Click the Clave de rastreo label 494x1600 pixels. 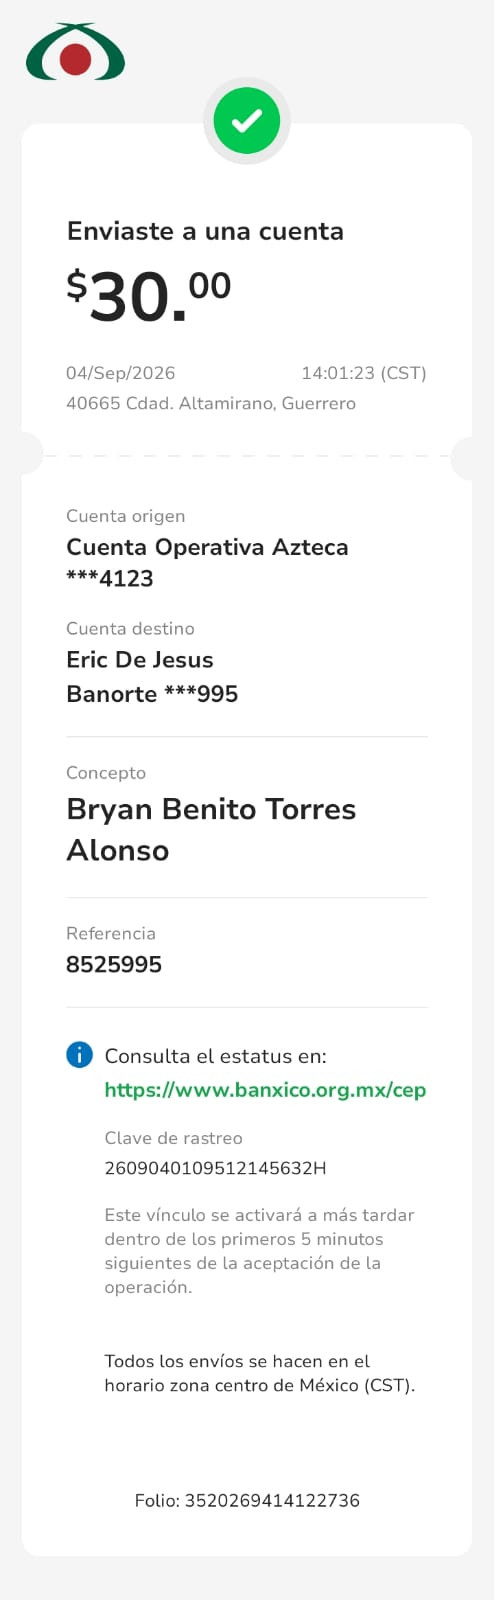173,1138
